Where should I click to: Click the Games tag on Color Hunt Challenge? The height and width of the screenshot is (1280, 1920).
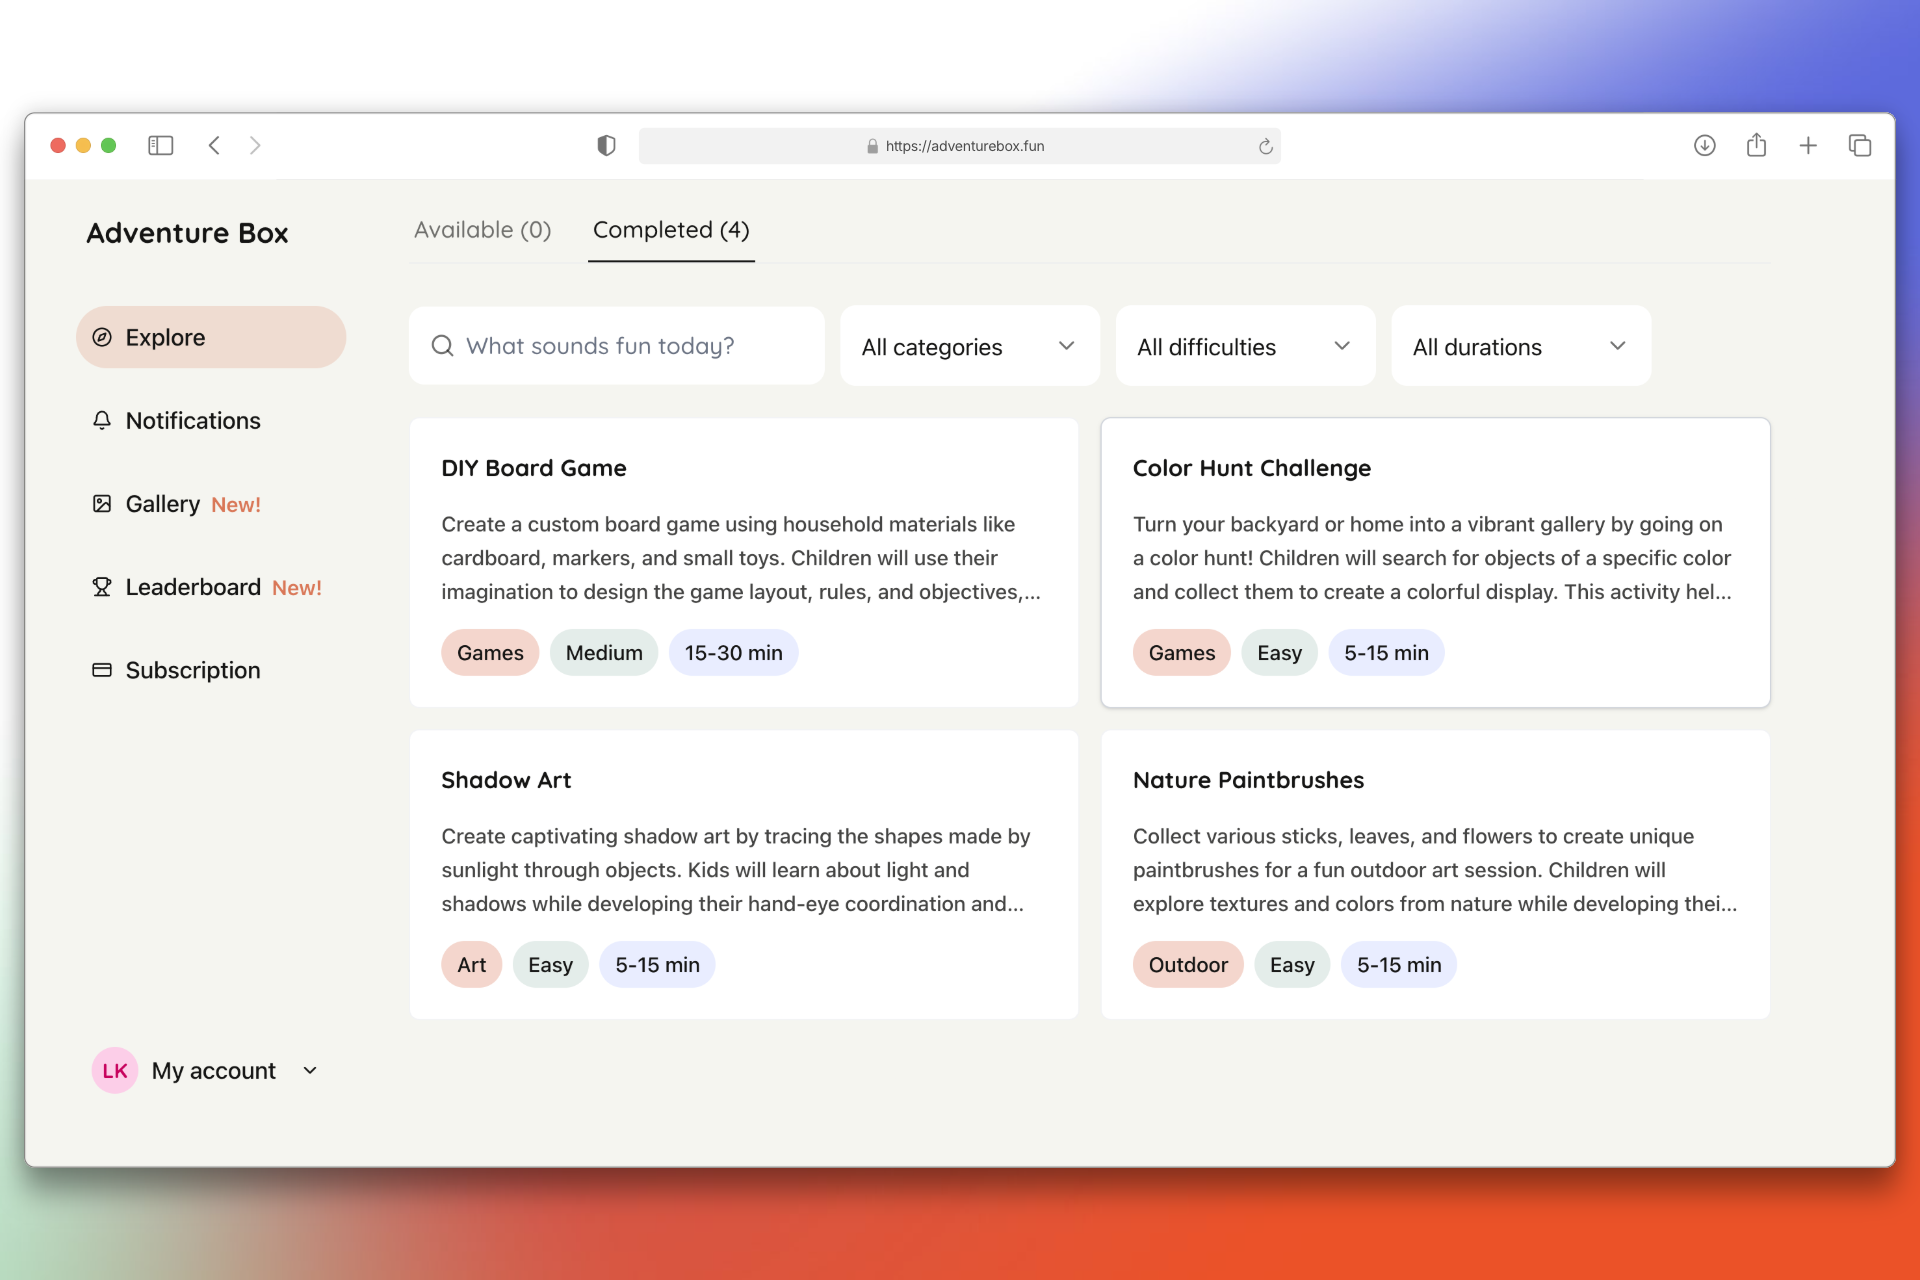pyautogui.click(x=1181, y=652)
